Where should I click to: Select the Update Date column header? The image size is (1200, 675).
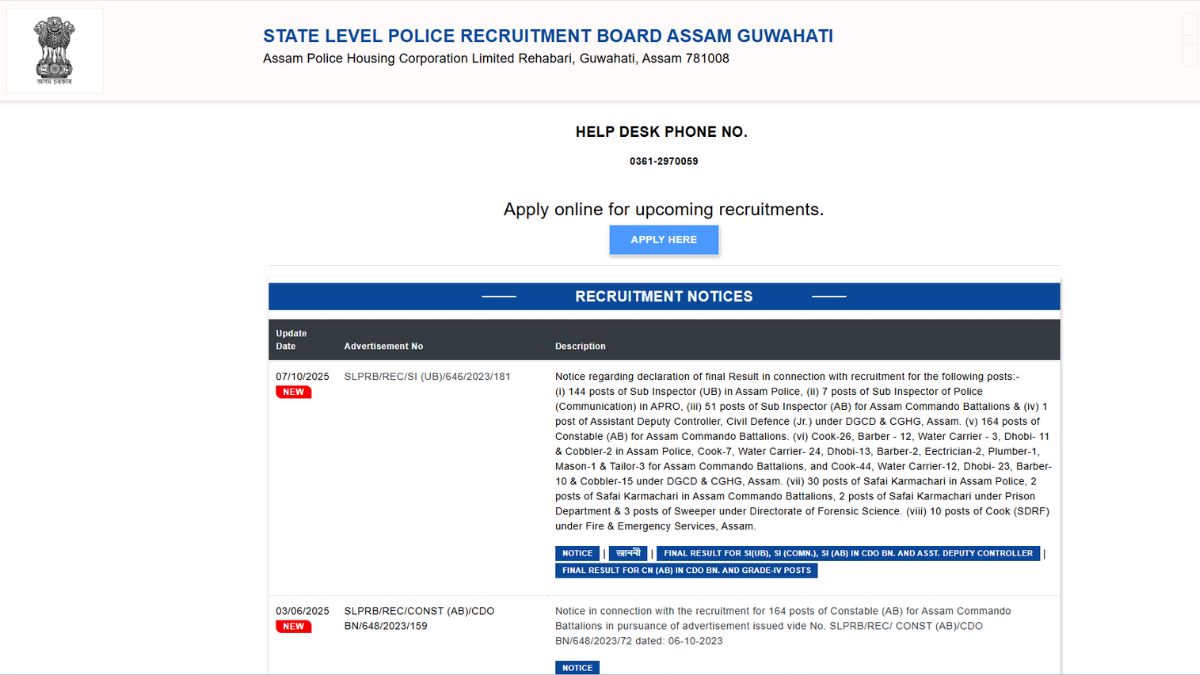point(292,340)
